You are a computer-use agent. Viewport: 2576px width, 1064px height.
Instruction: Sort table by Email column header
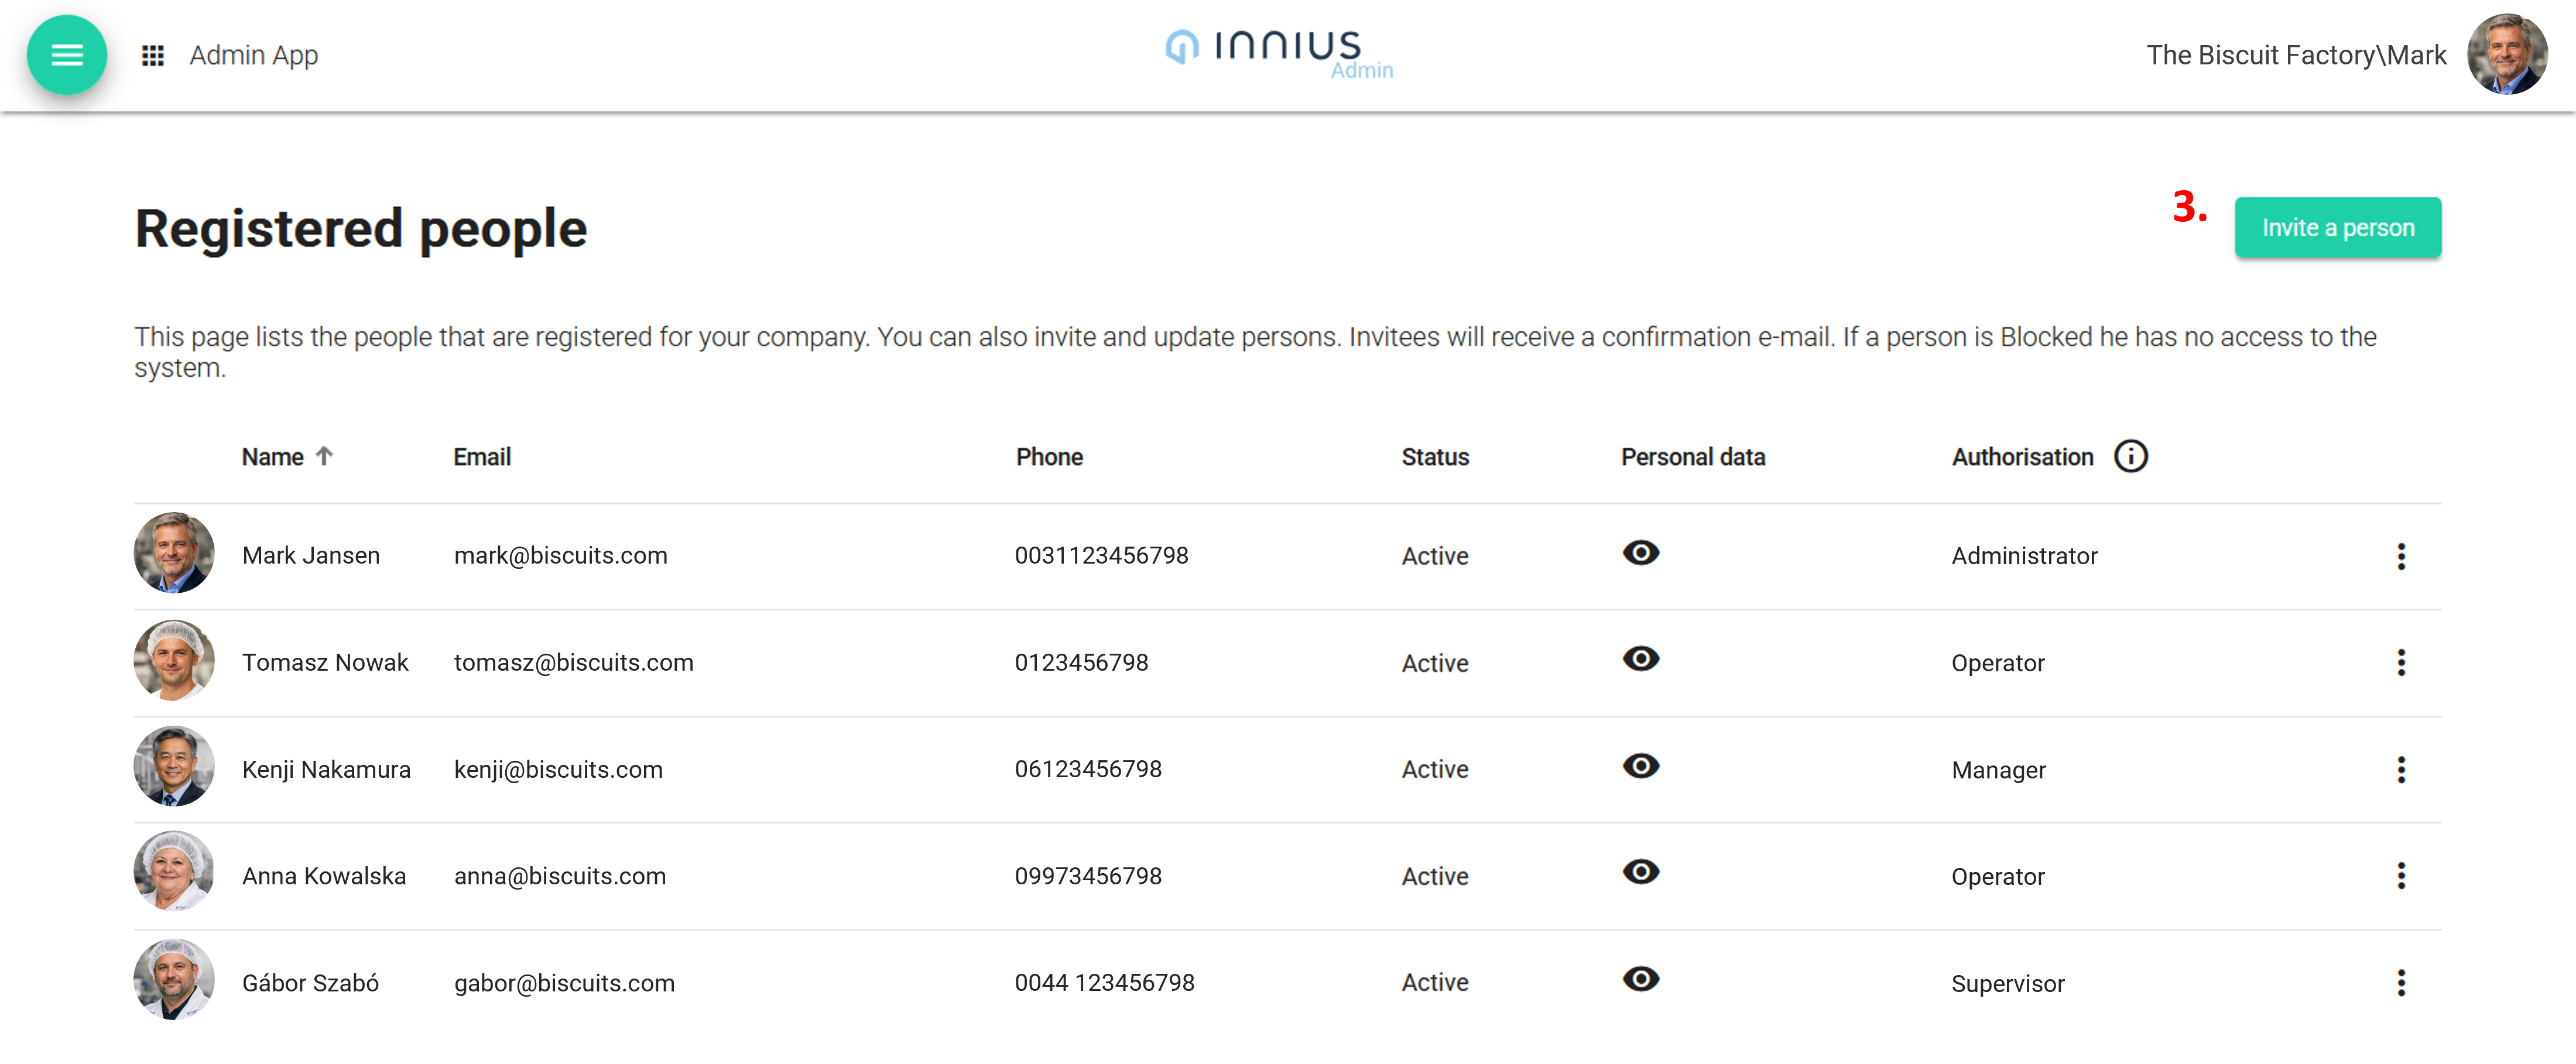click(482, 457)
